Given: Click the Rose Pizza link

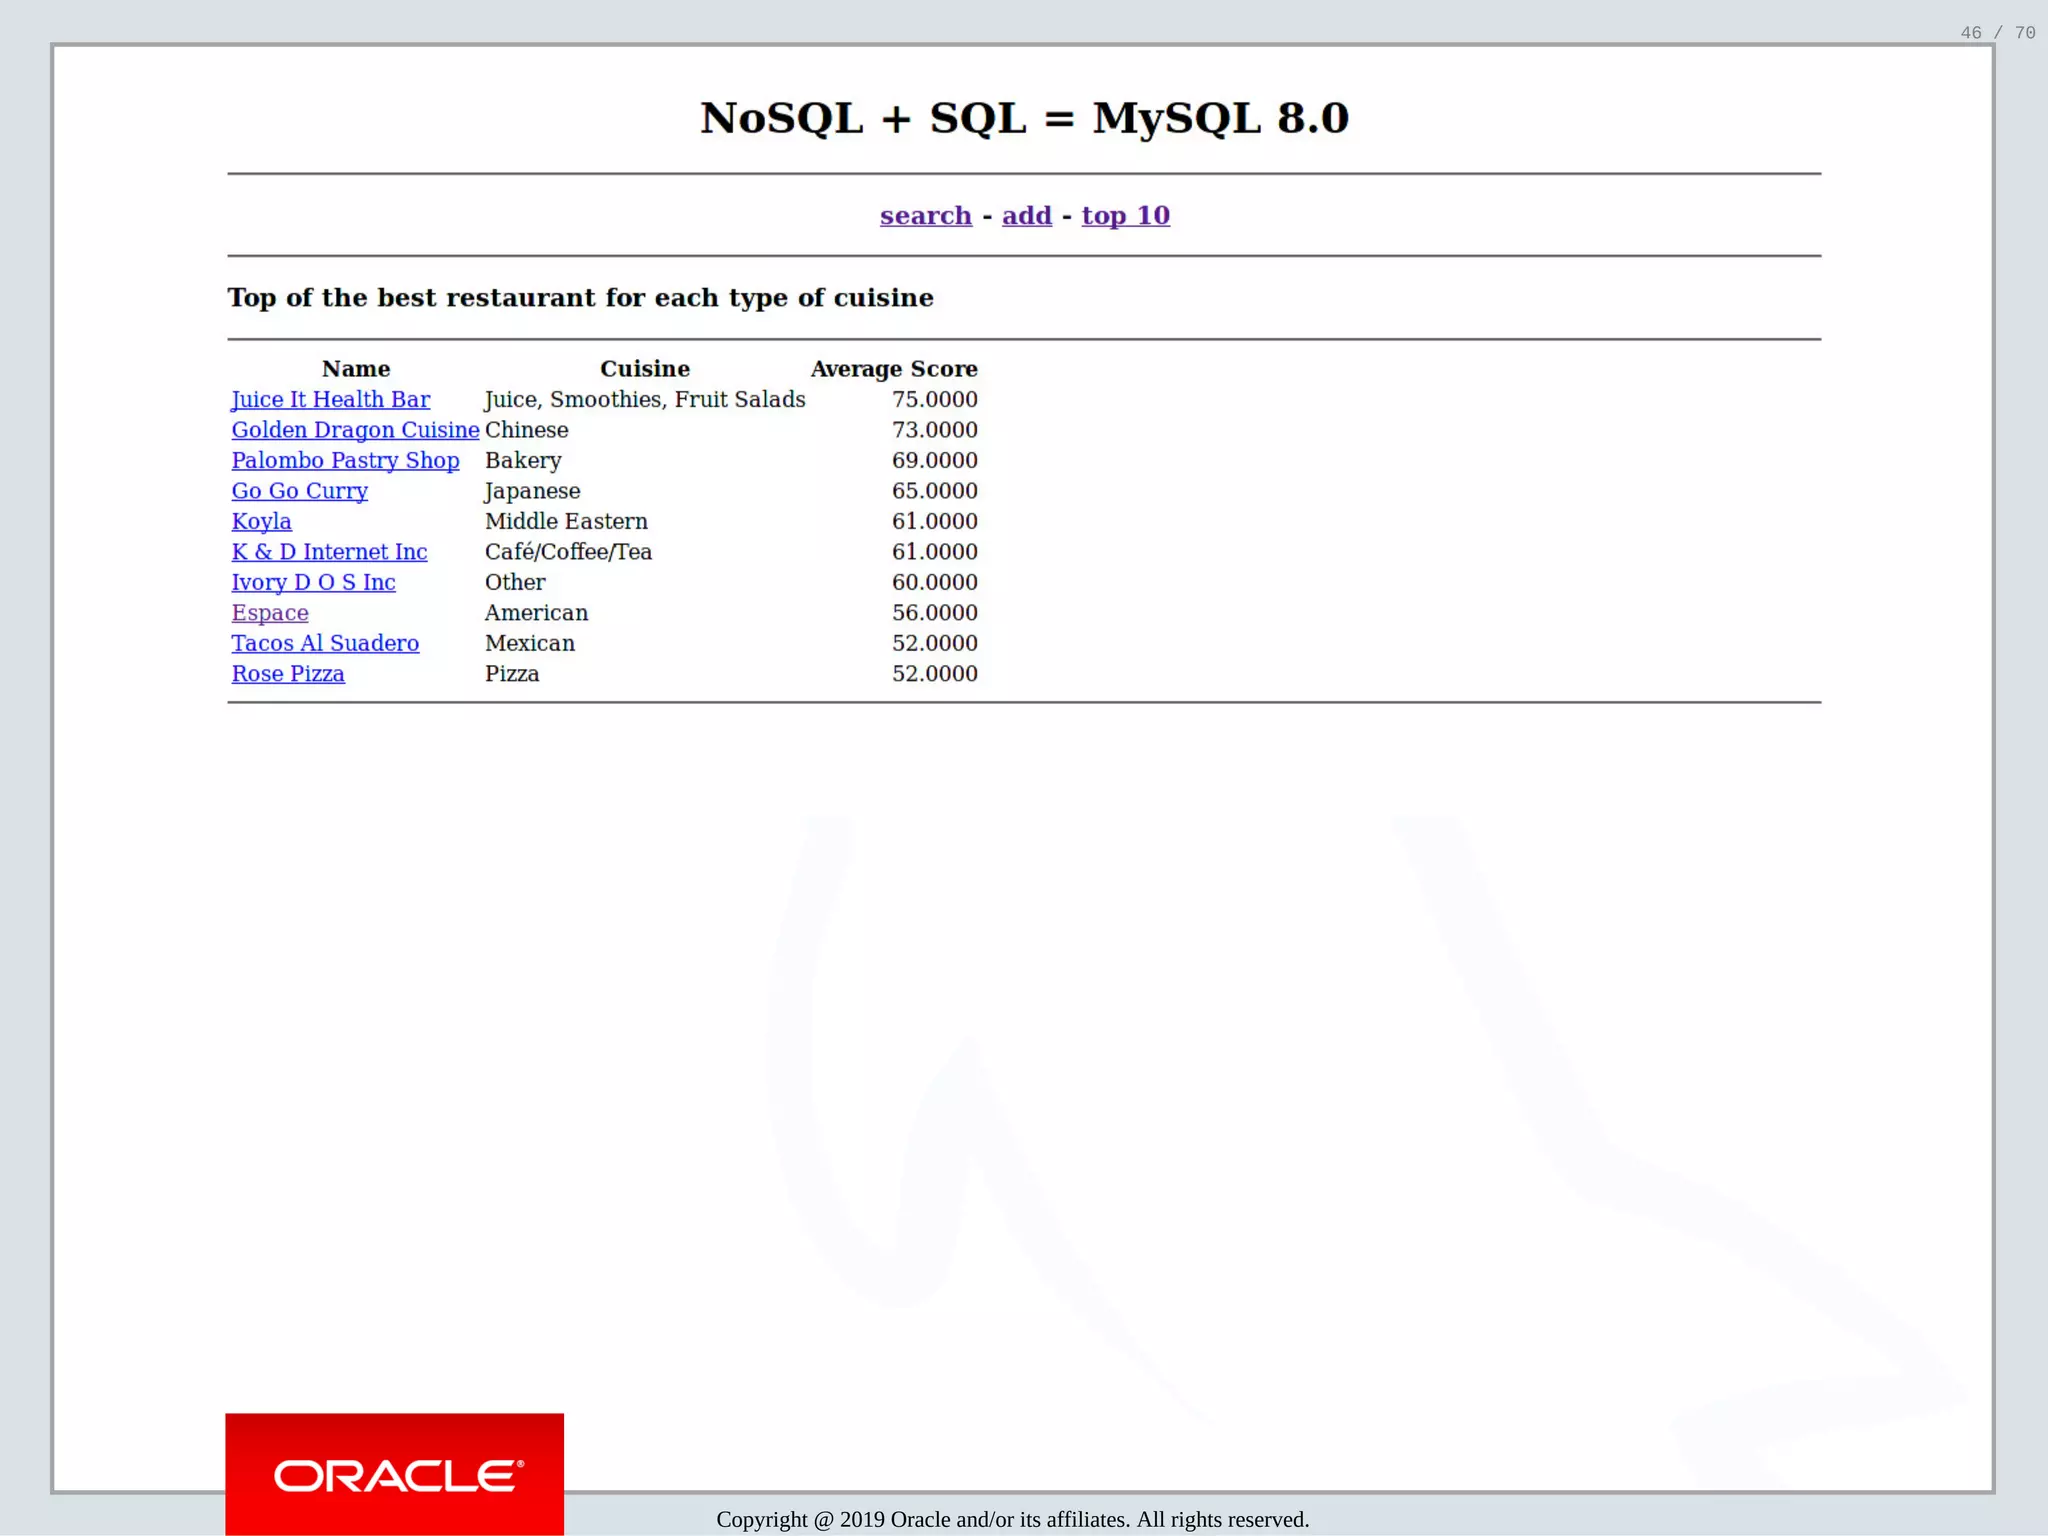Looking at the screenshot, I should [x=288, y=674].
